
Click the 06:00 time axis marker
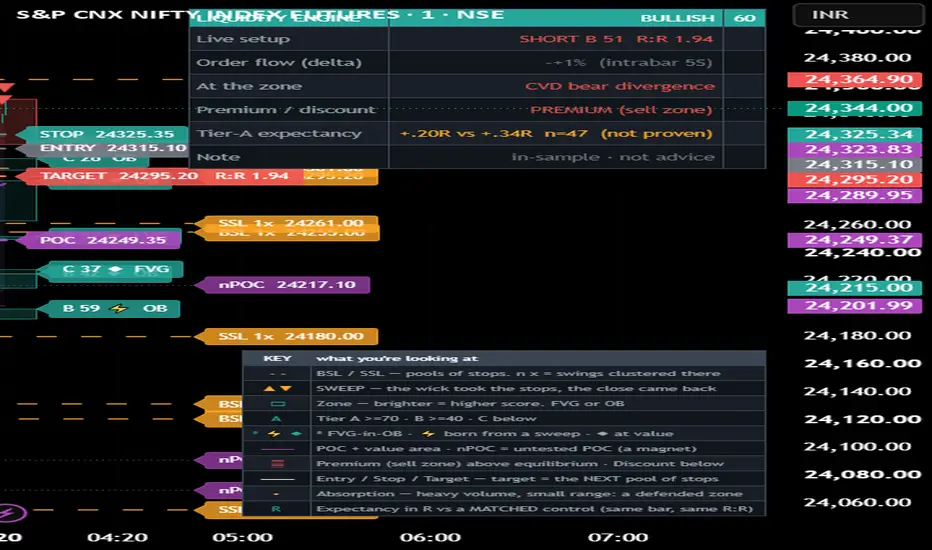tap(430, 538)
